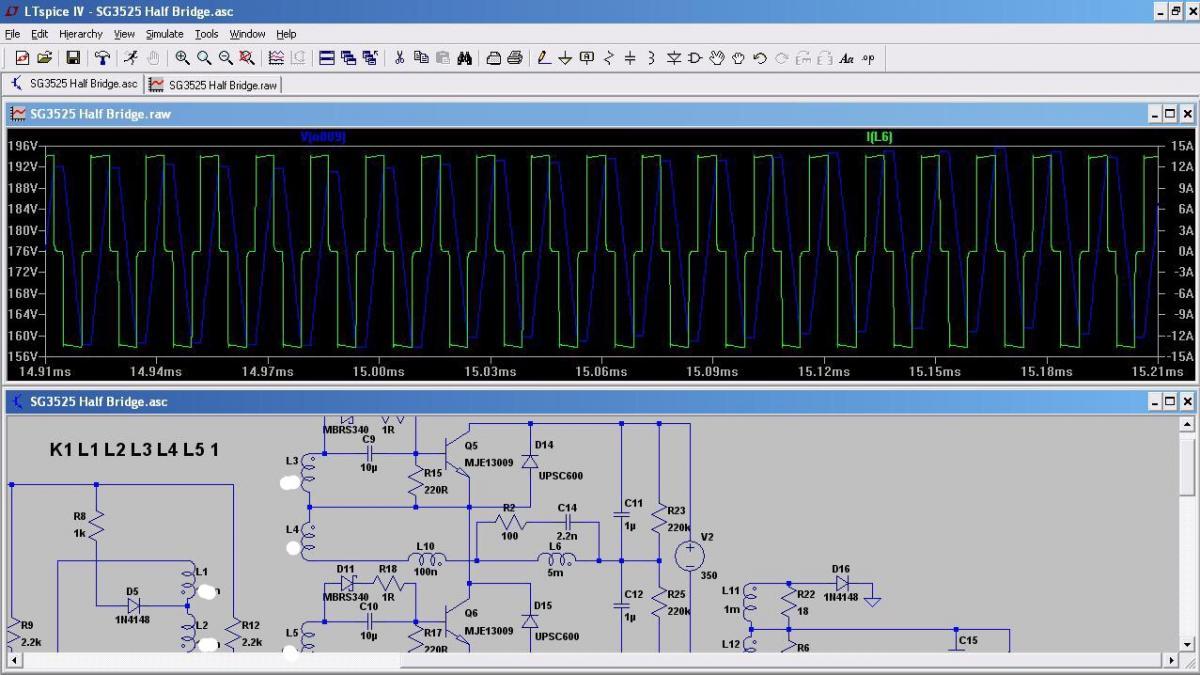Open the Tools menu
Image resolution: width=1200 pixels, height=675 pixels.
207,34
